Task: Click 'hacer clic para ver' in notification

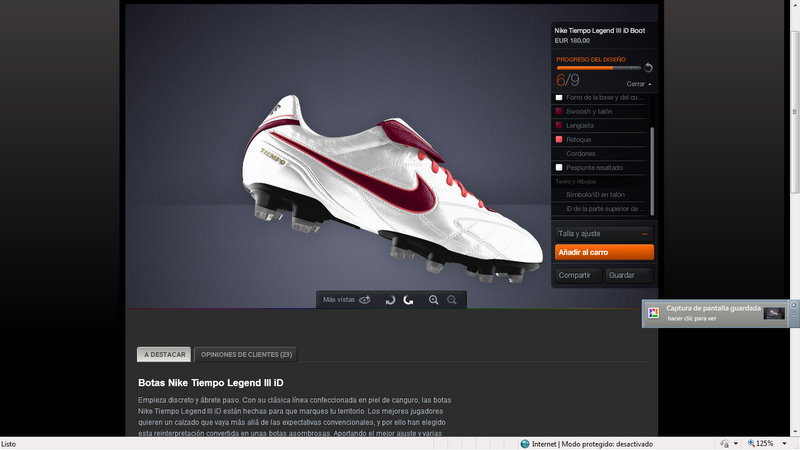Action: coord(692,318)
